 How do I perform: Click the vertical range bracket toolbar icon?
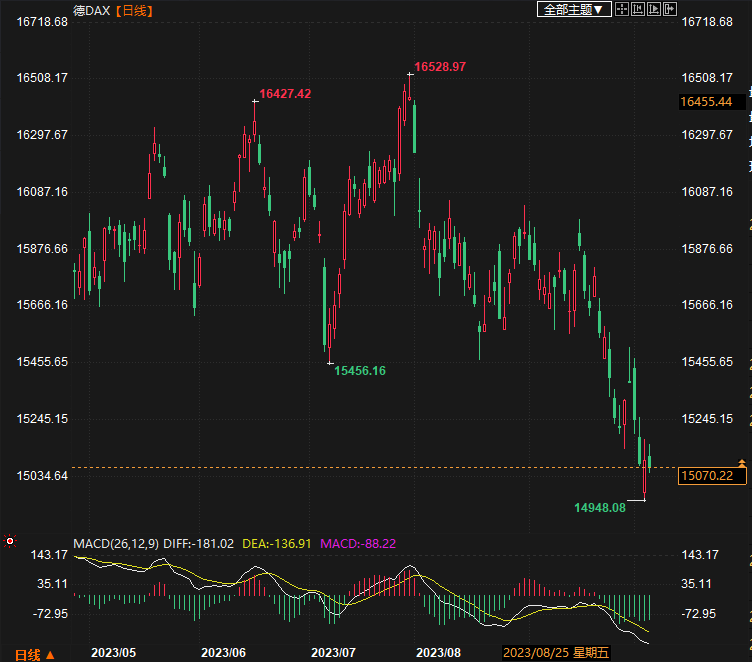coord(638,9)
